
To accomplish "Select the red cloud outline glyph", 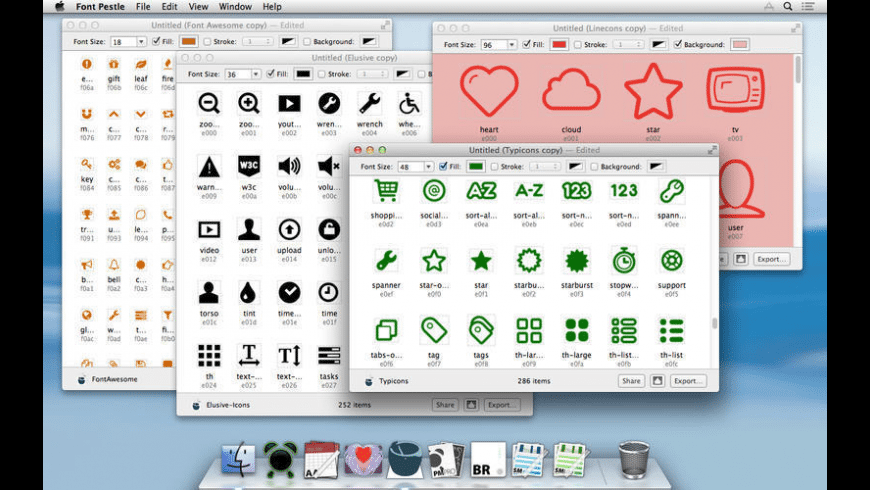I will pyautogui.click(x=571, y=92).
